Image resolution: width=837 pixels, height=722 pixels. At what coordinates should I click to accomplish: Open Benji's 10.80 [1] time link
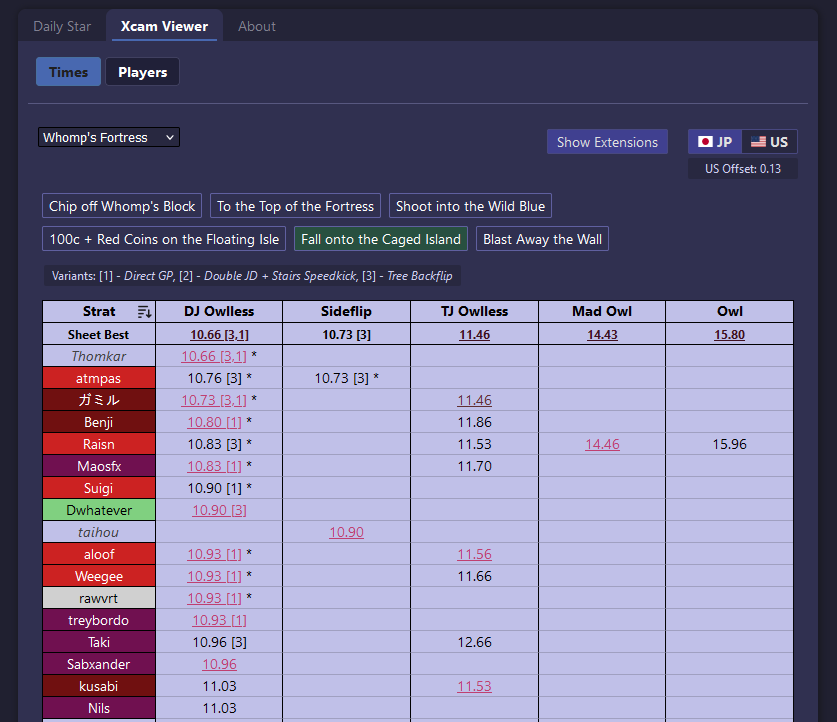tap(214, 422)
